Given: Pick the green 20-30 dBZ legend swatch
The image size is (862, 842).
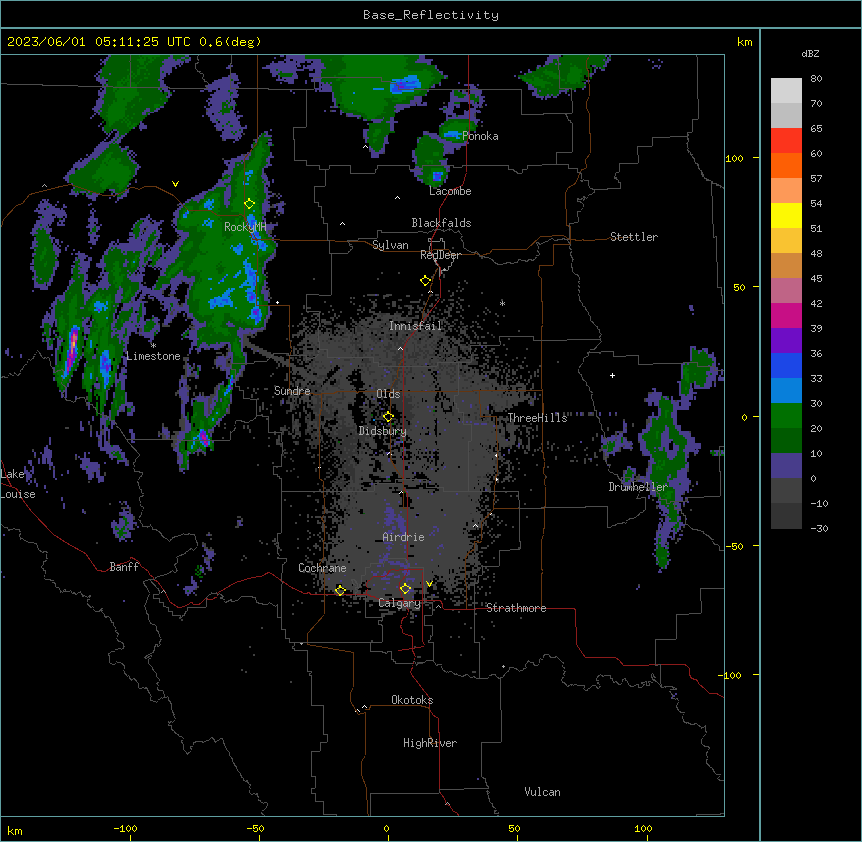Looking at the screenshot, I should point(786,416).
